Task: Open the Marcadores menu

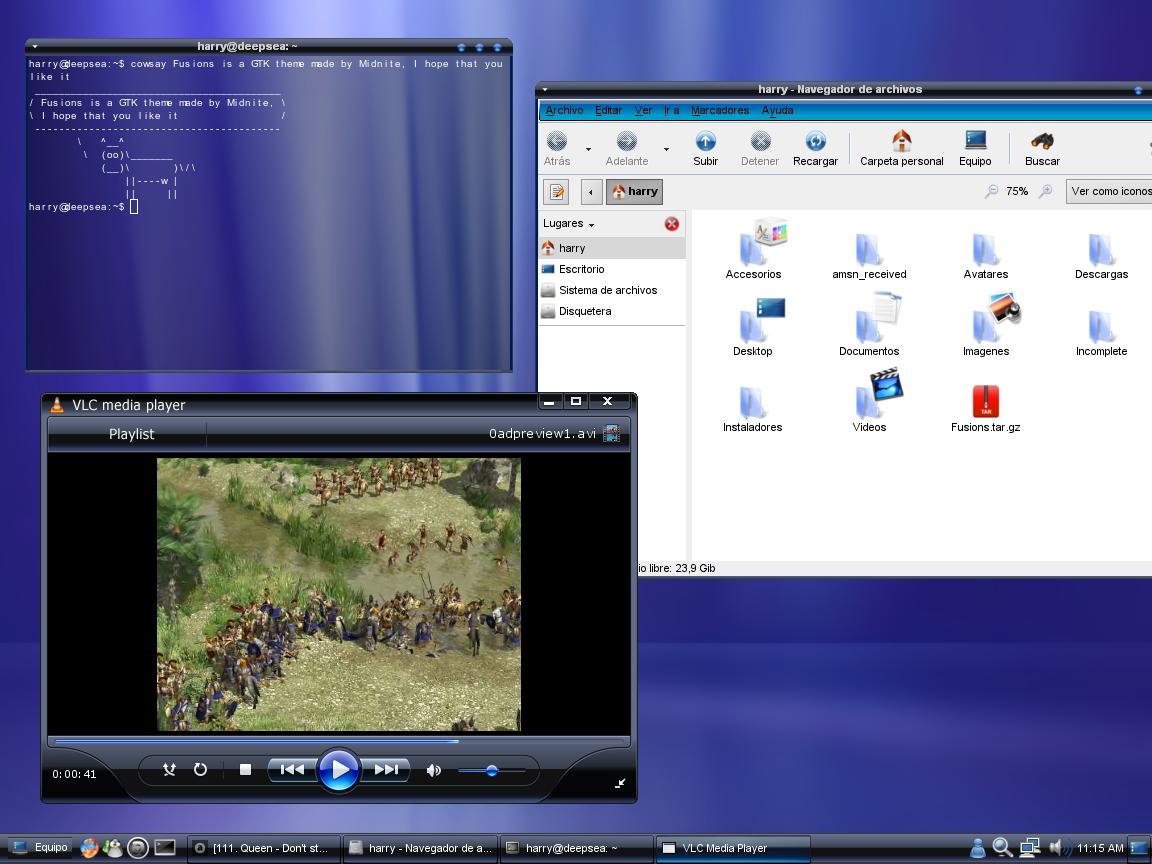Action: pos(720,110)
